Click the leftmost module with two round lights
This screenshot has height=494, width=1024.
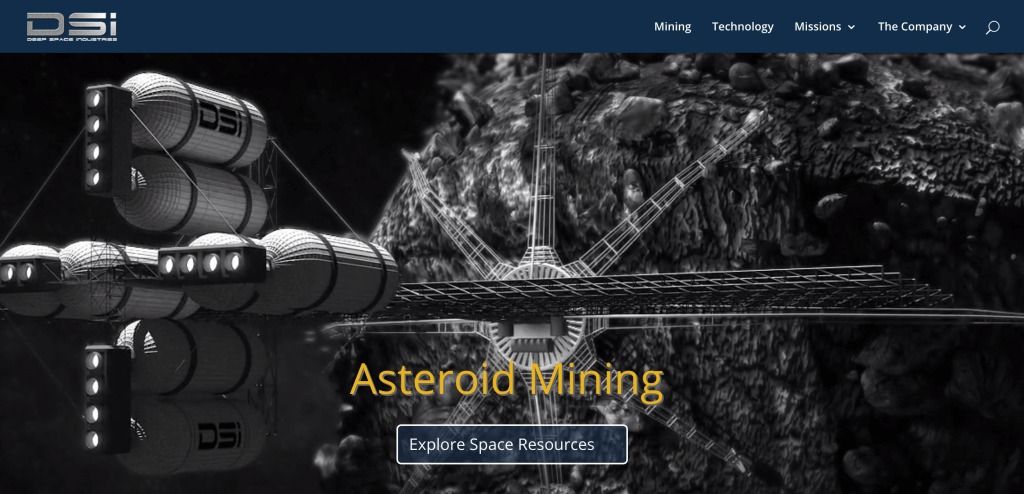point(20,271)
